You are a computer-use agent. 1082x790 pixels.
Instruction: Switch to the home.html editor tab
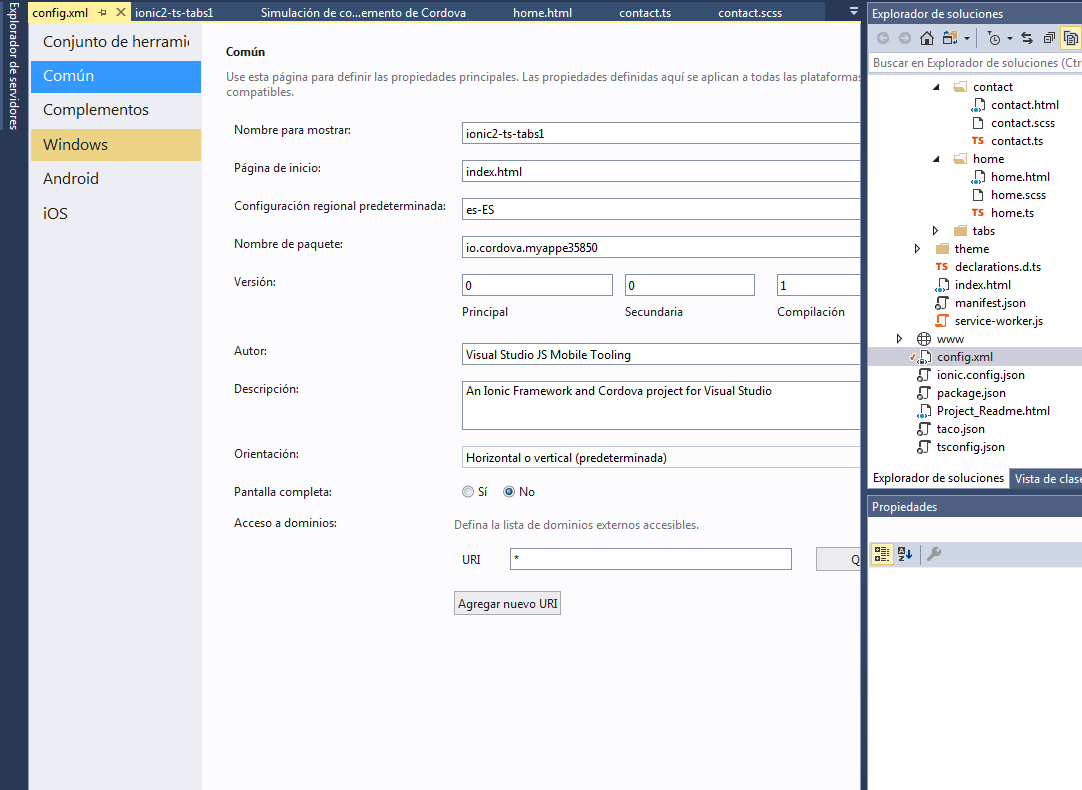pyautogui.click(x=543, y=13)
